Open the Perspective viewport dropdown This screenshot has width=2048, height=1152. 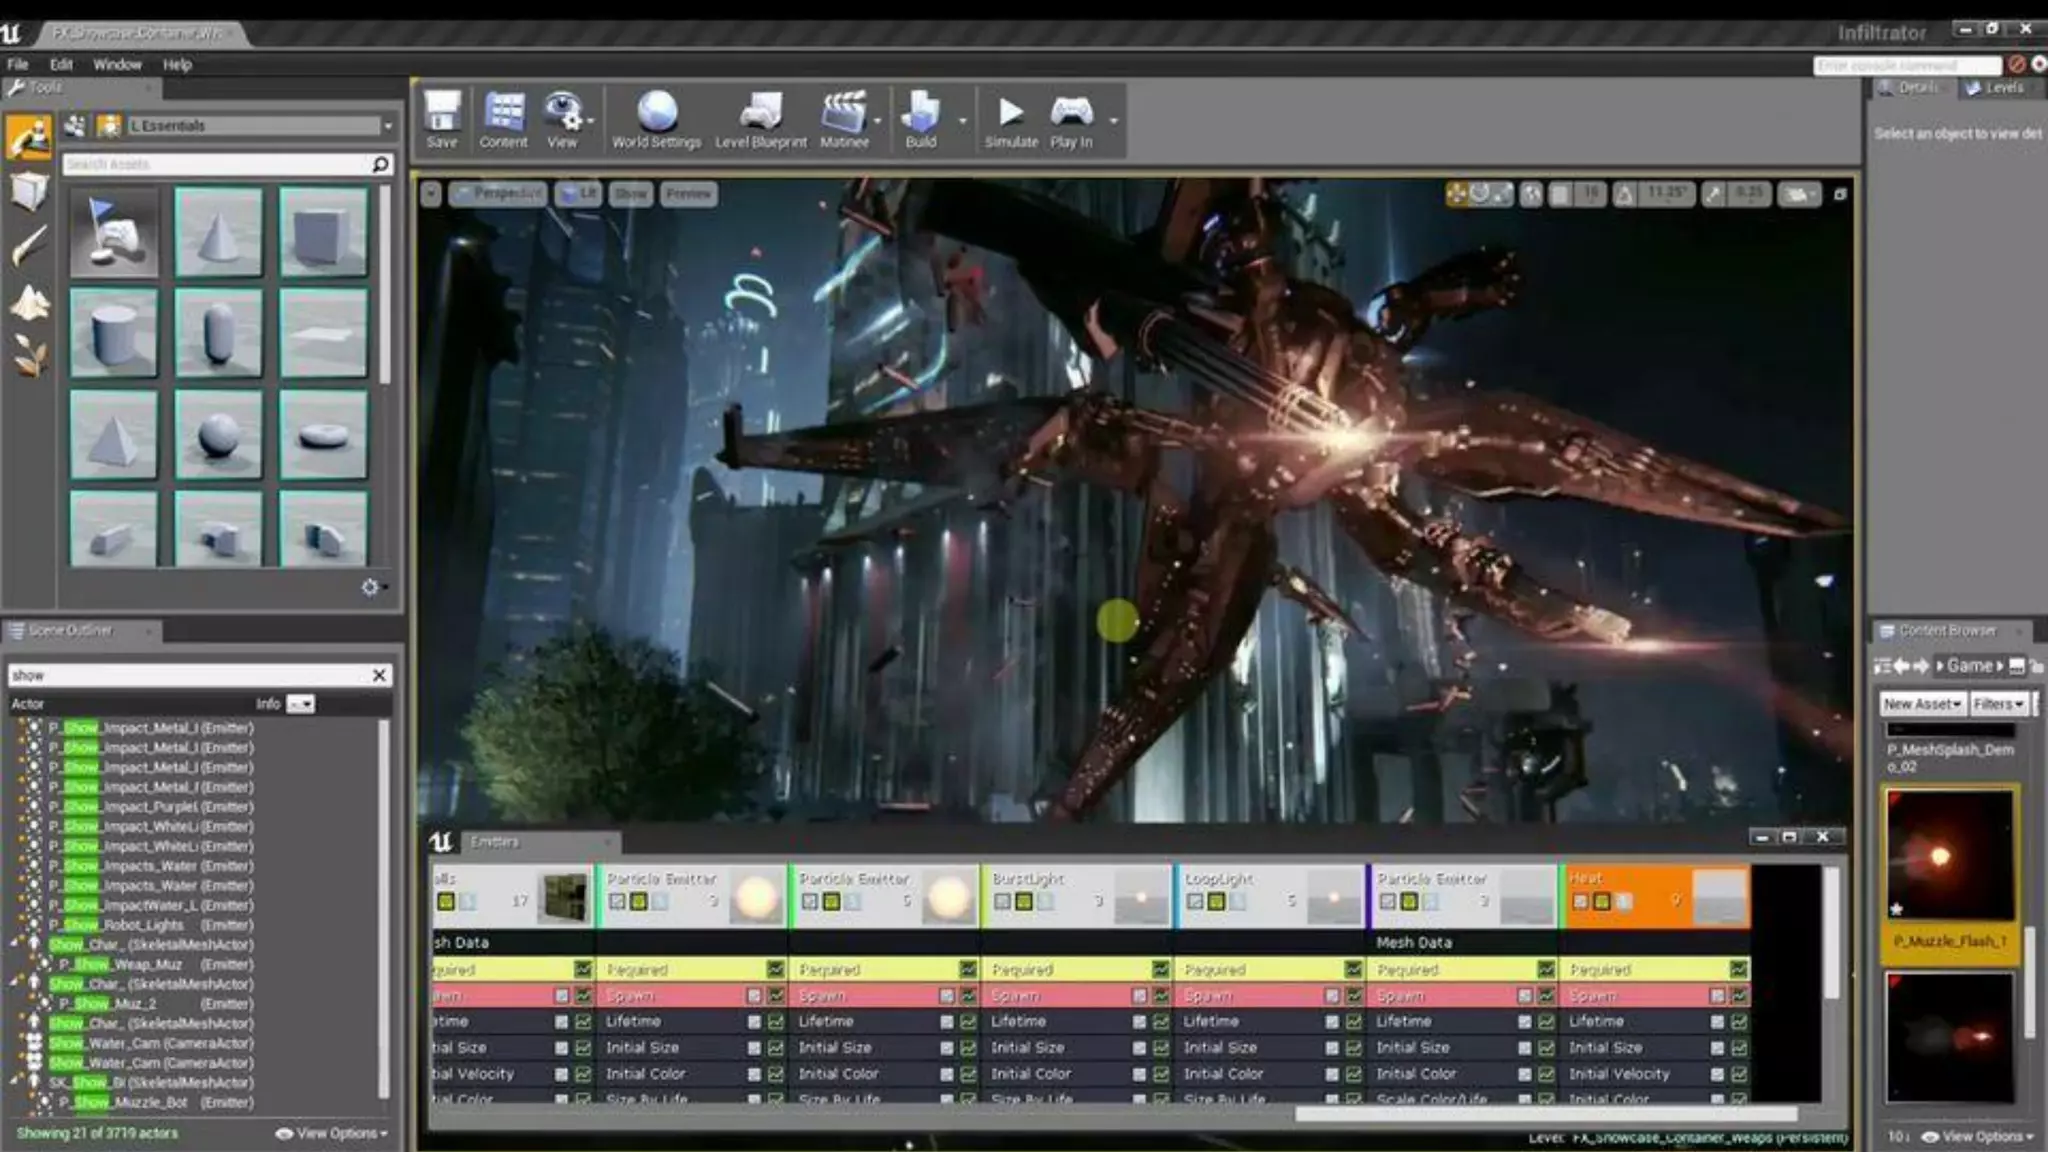498,193
